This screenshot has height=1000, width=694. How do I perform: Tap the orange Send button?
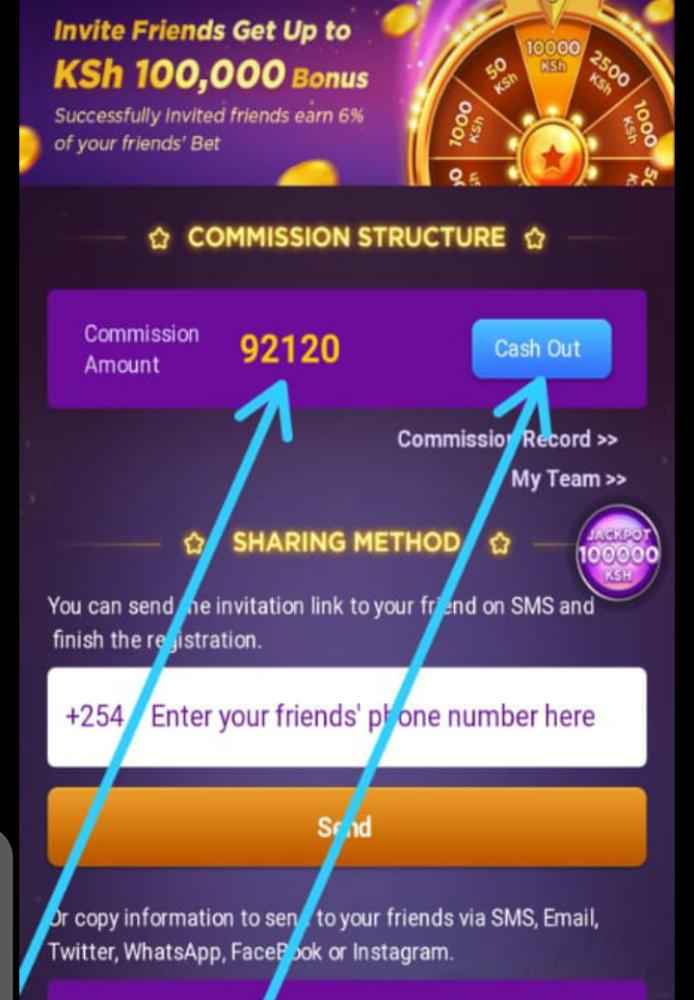click(346, 827)
